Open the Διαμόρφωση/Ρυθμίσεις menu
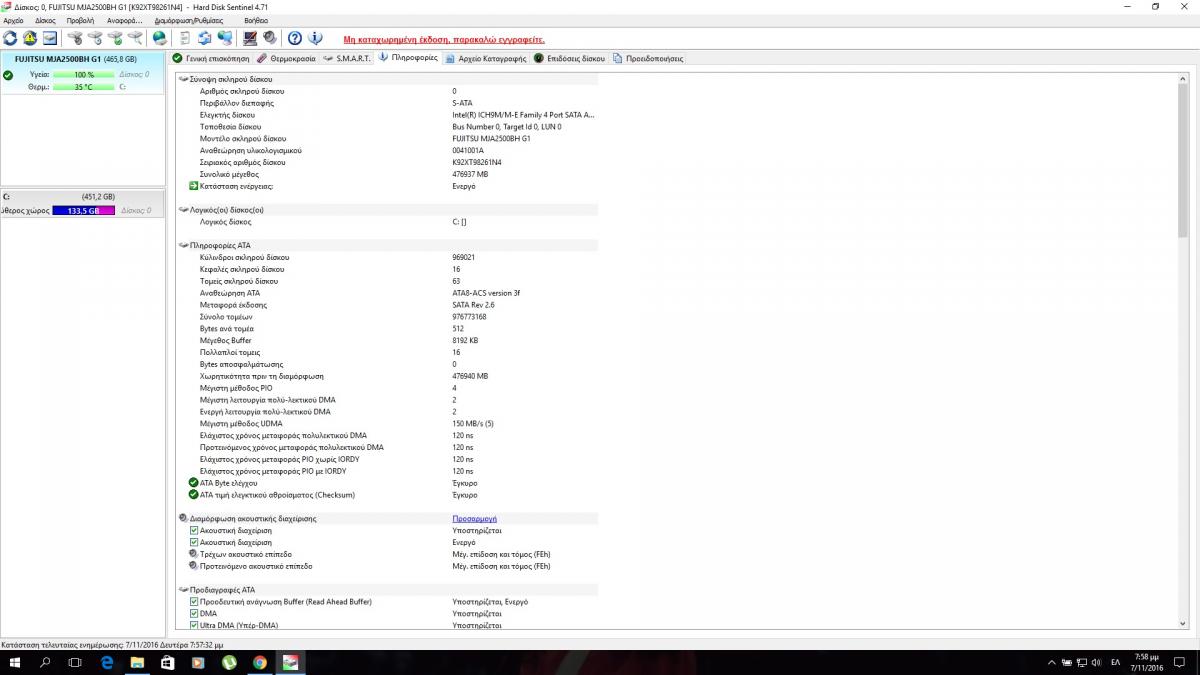The width and height of the screenshot is (1200, 675). [189, 20]
